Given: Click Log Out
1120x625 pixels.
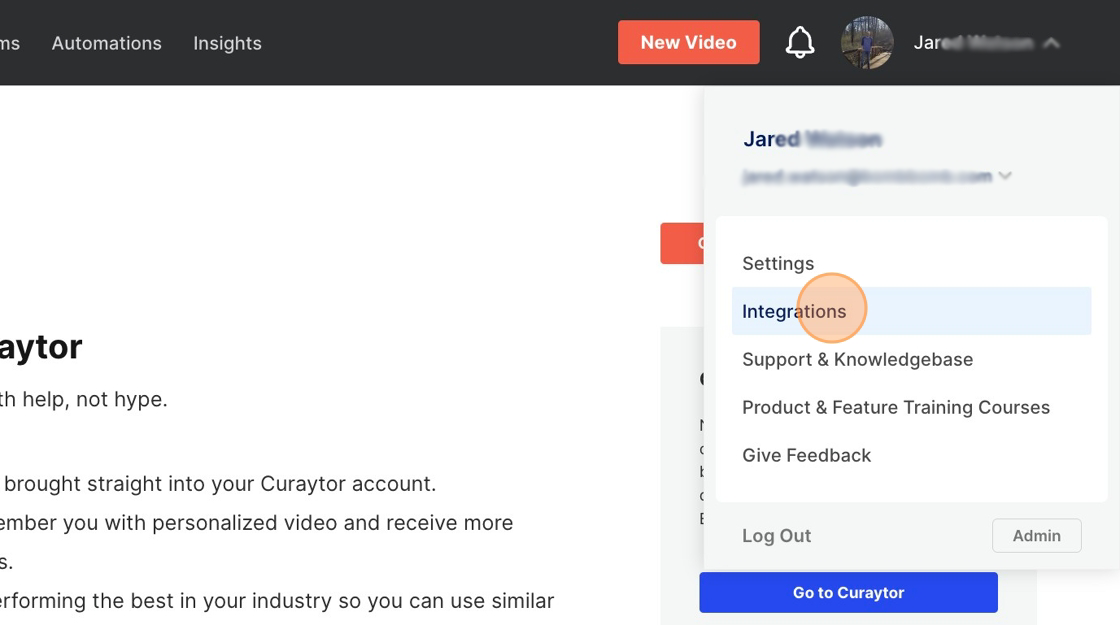Looking at the screenshot, I should coord(776,536).
